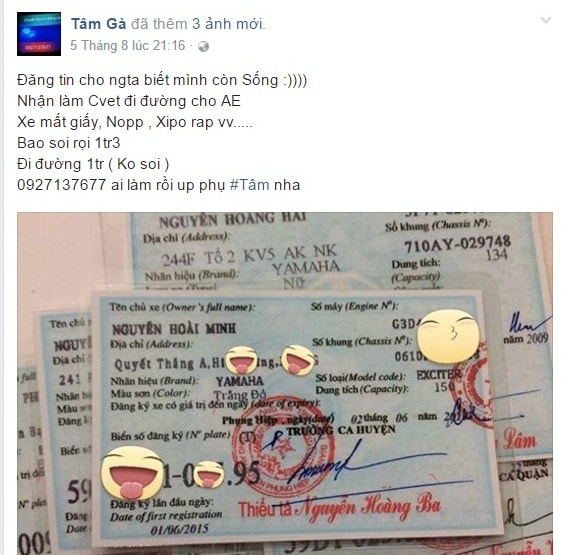This screenshot has height=555, width=562.
Task: Click the kissing emoji sticker over engine number
Action: point(448,336)
